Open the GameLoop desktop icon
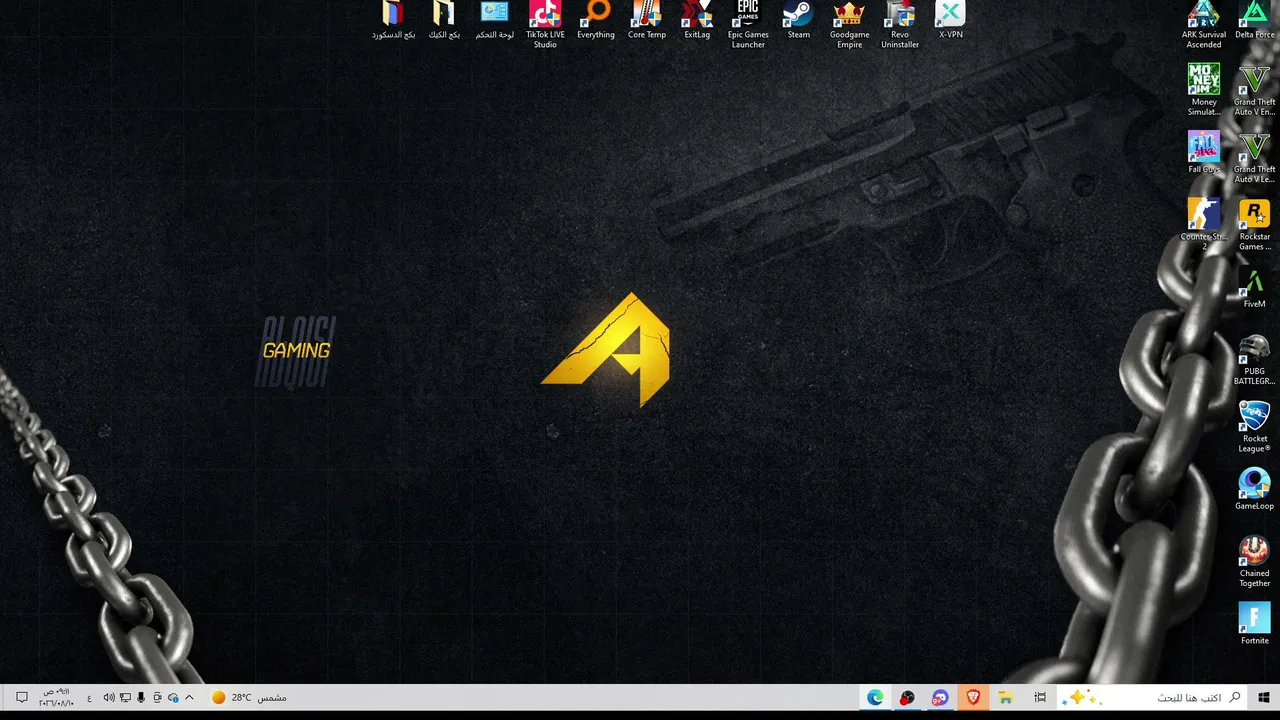Viewport: 1280px width, 720px height. coord(1254,490)
